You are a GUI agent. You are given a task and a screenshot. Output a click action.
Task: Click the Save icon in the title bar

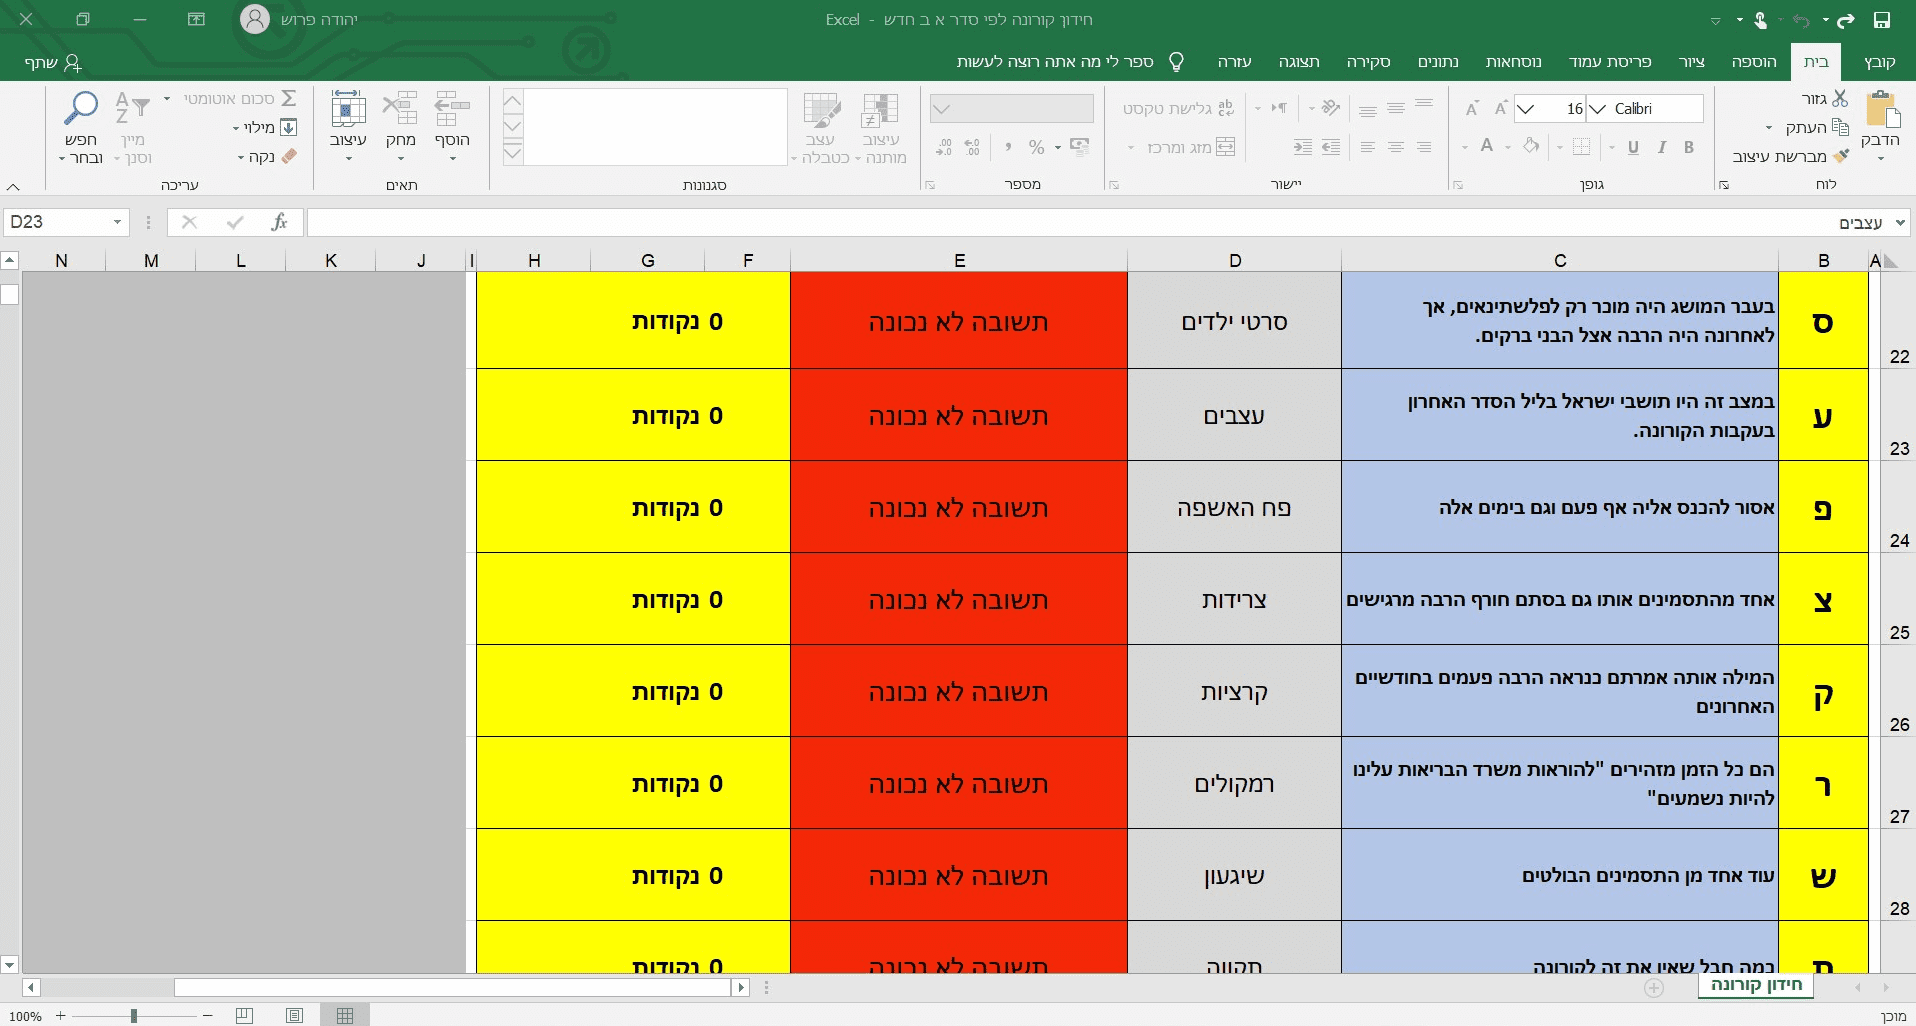(x=1881, y=20)
